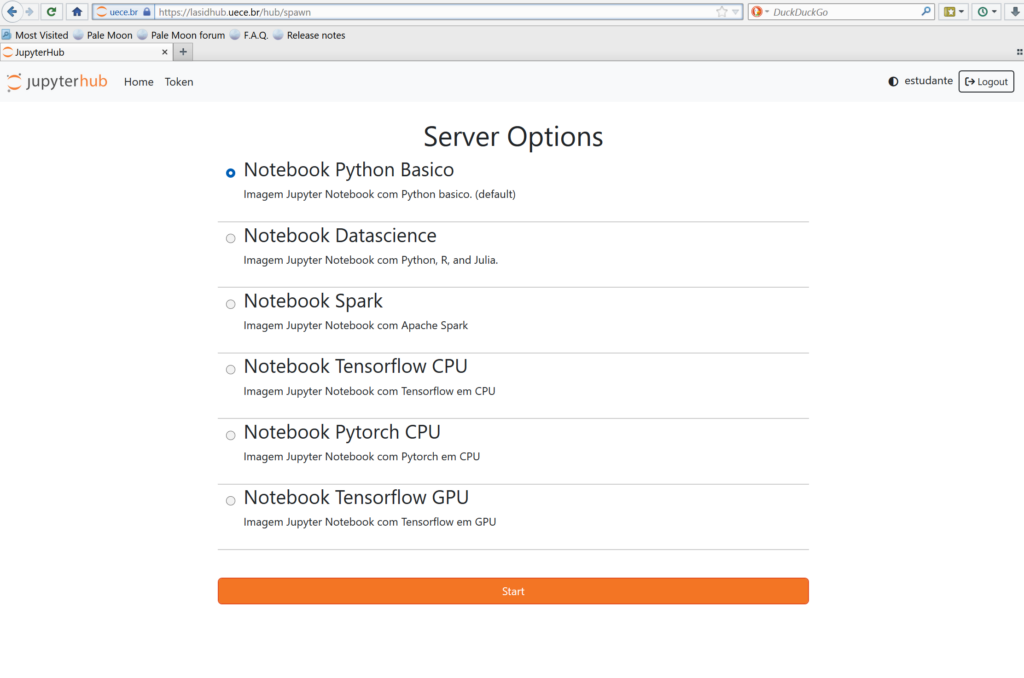Viewport: 1024px width, 678px height.
Task: Go to Home in the navbar
Action: pos(138,82)
